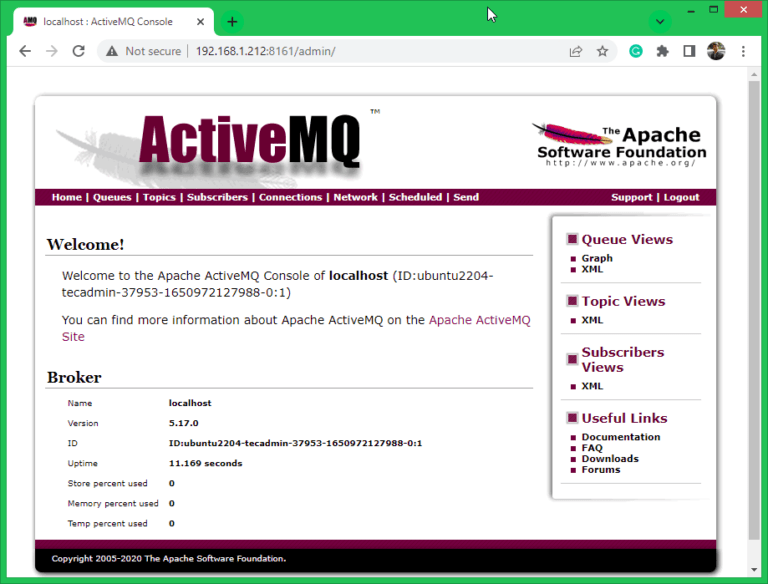Click the Logout link
768x584 pixels.
(x=681, y=197)
